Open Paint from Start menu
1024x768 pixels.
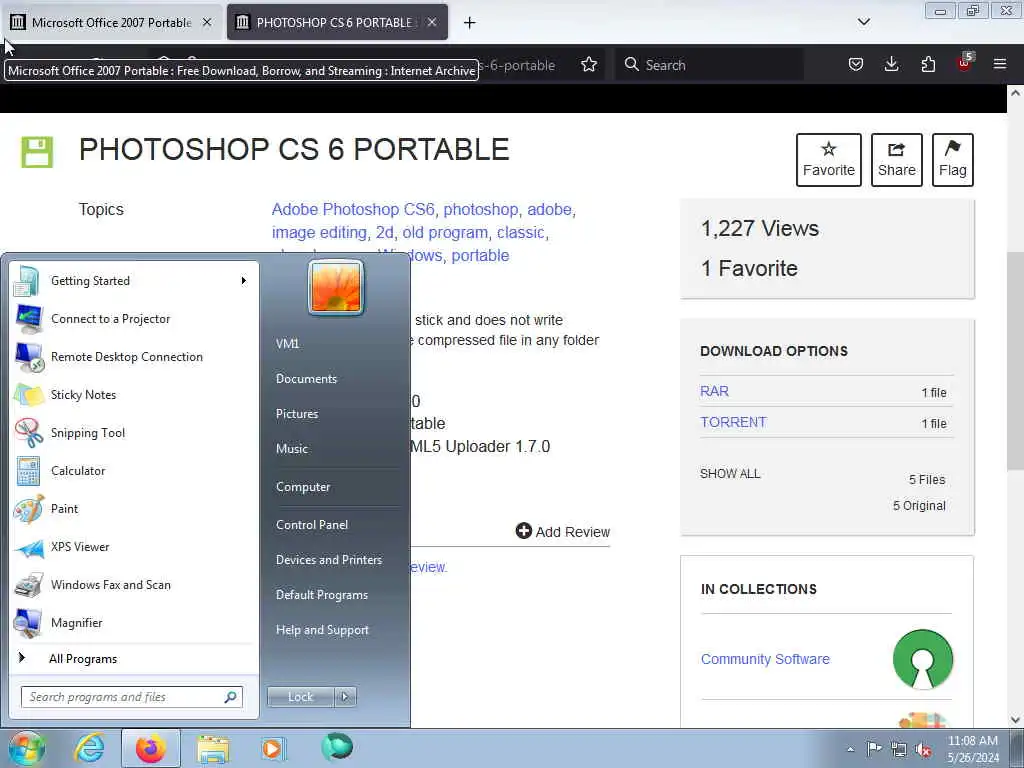(134, 509)
